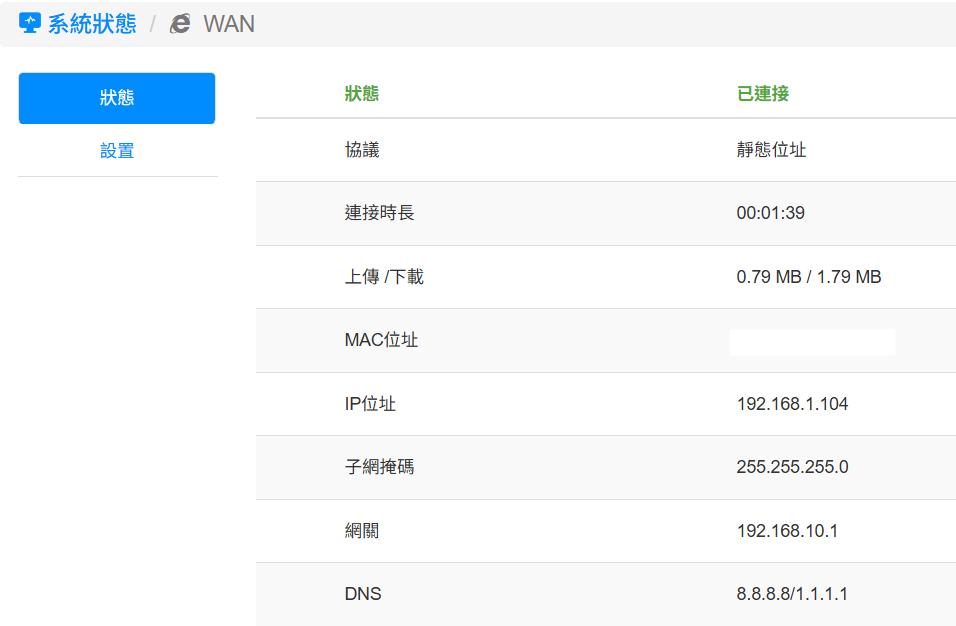Select the IP address 192.168.1.104
This screenshot has width=956, height=626.
pos(792,404)
